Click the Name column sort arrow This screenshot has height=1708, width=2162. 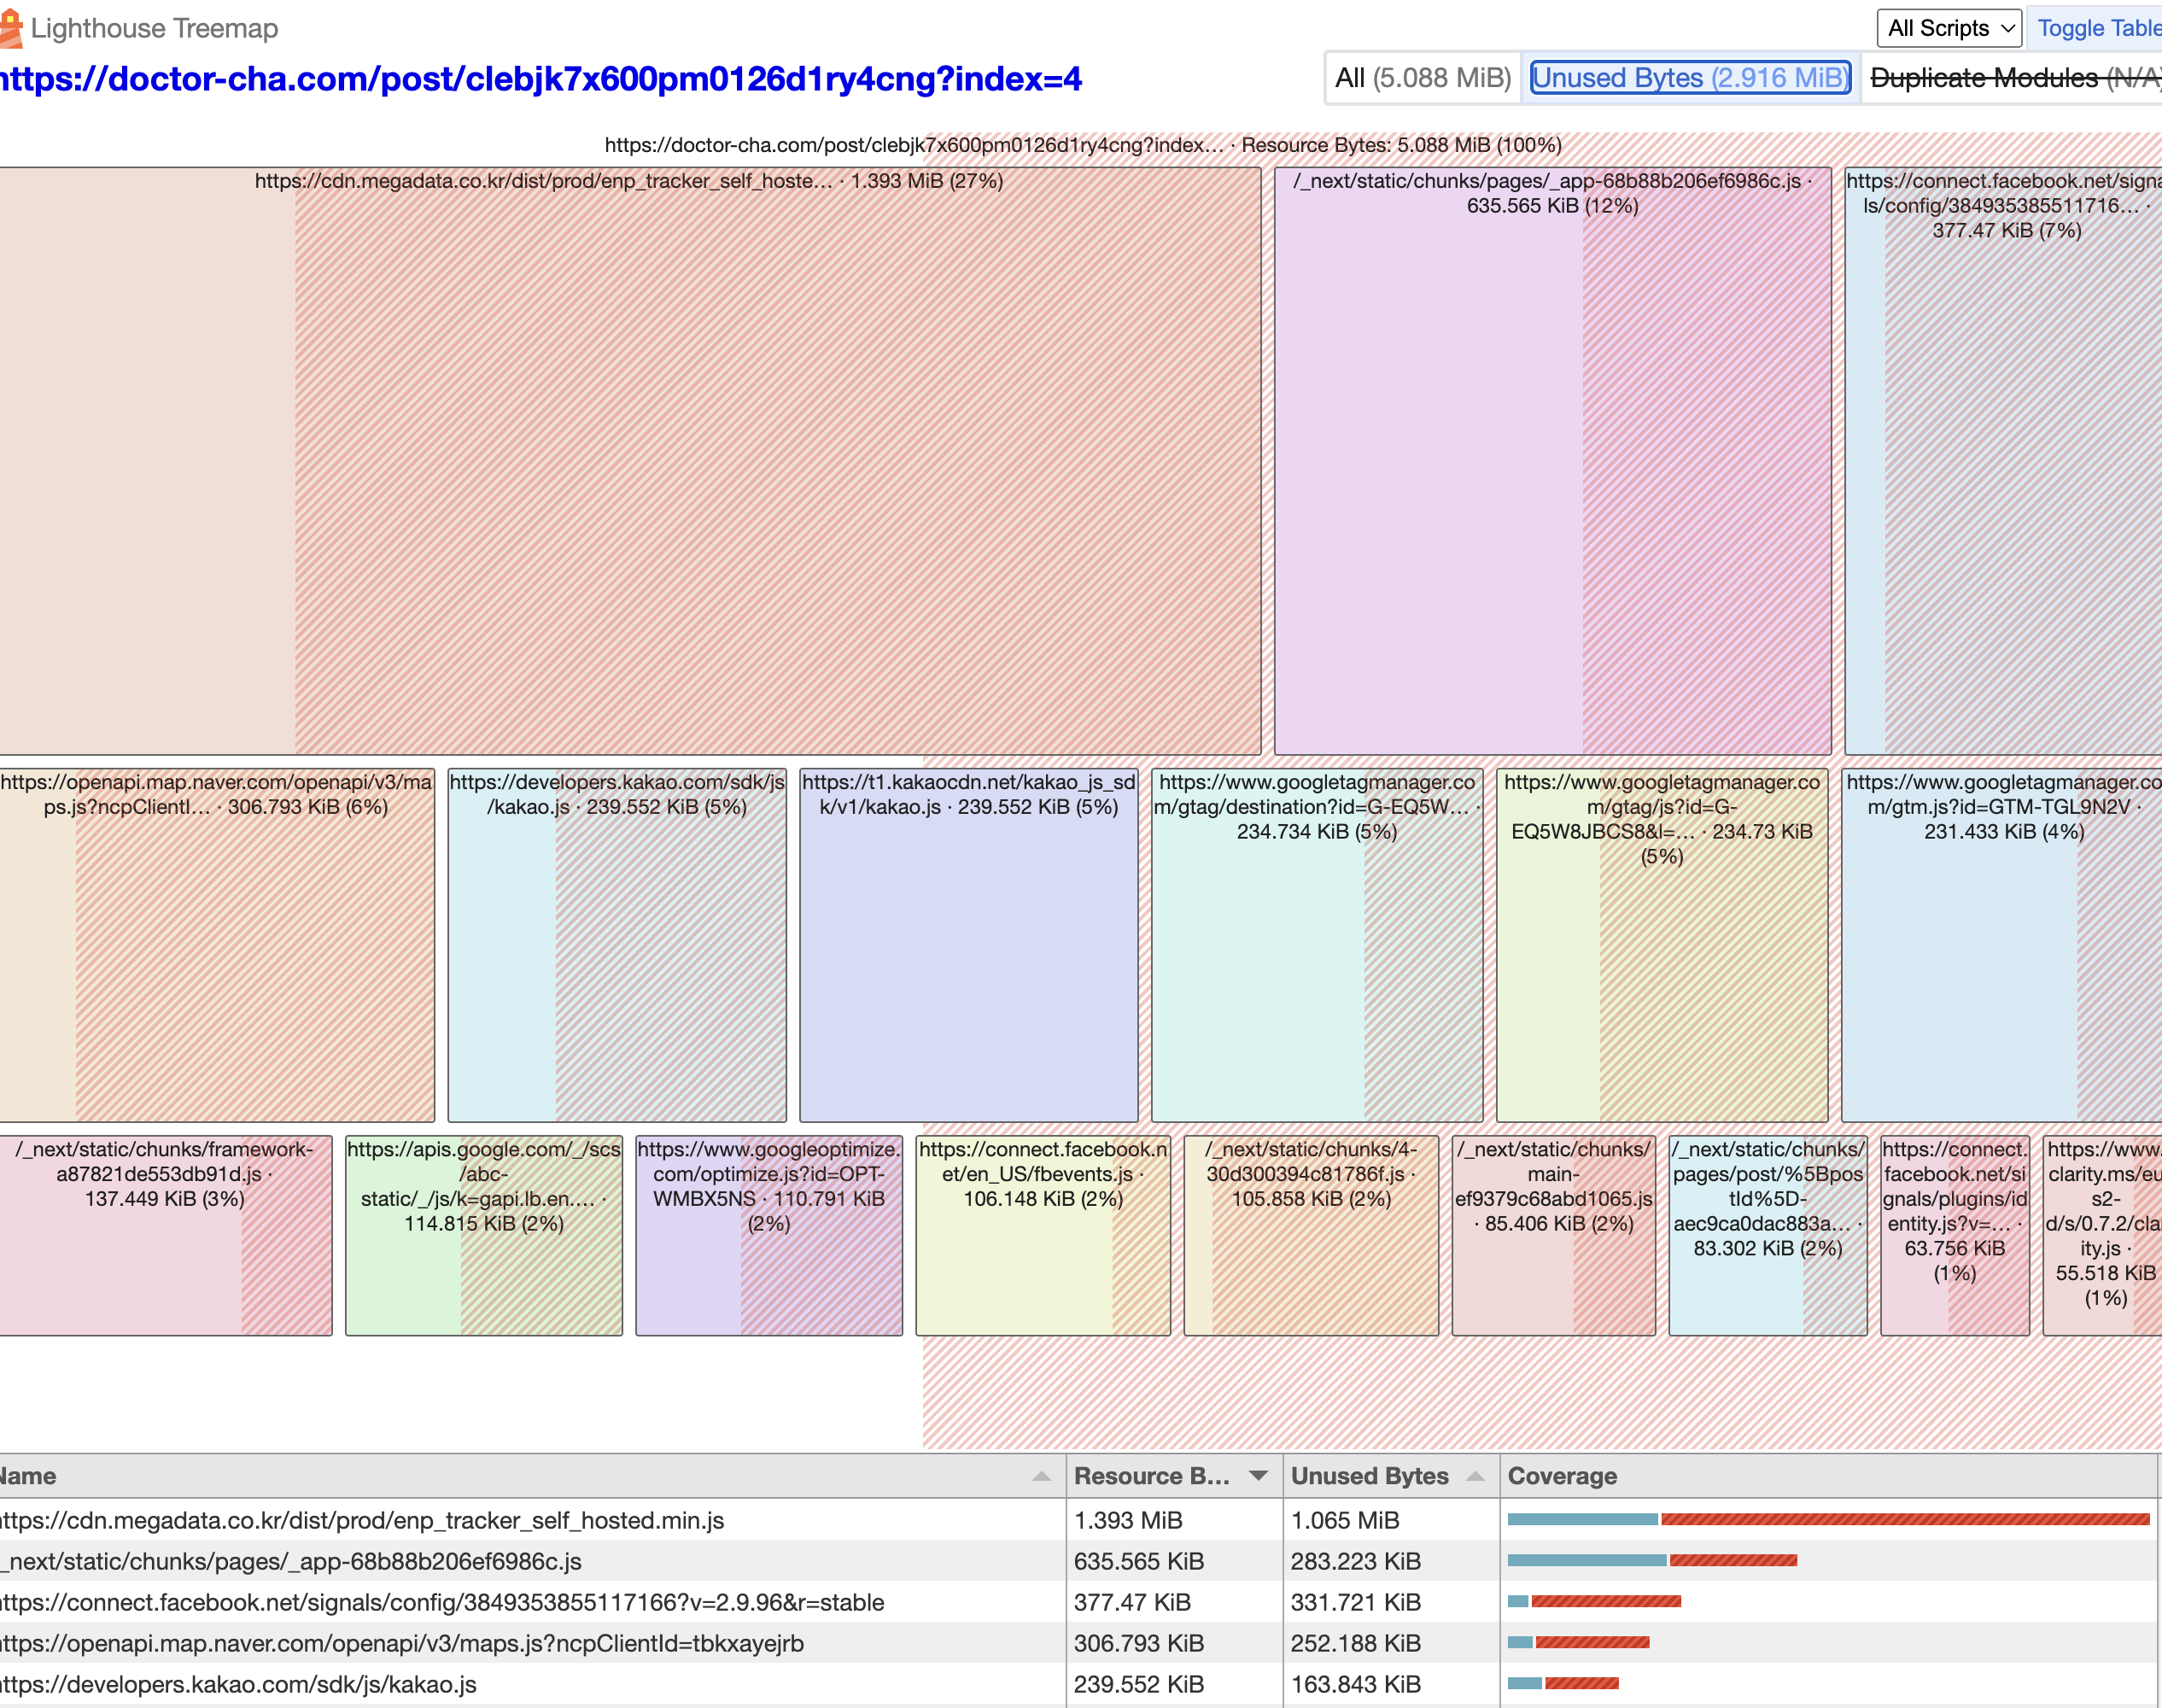[x=1041, y=1476]
